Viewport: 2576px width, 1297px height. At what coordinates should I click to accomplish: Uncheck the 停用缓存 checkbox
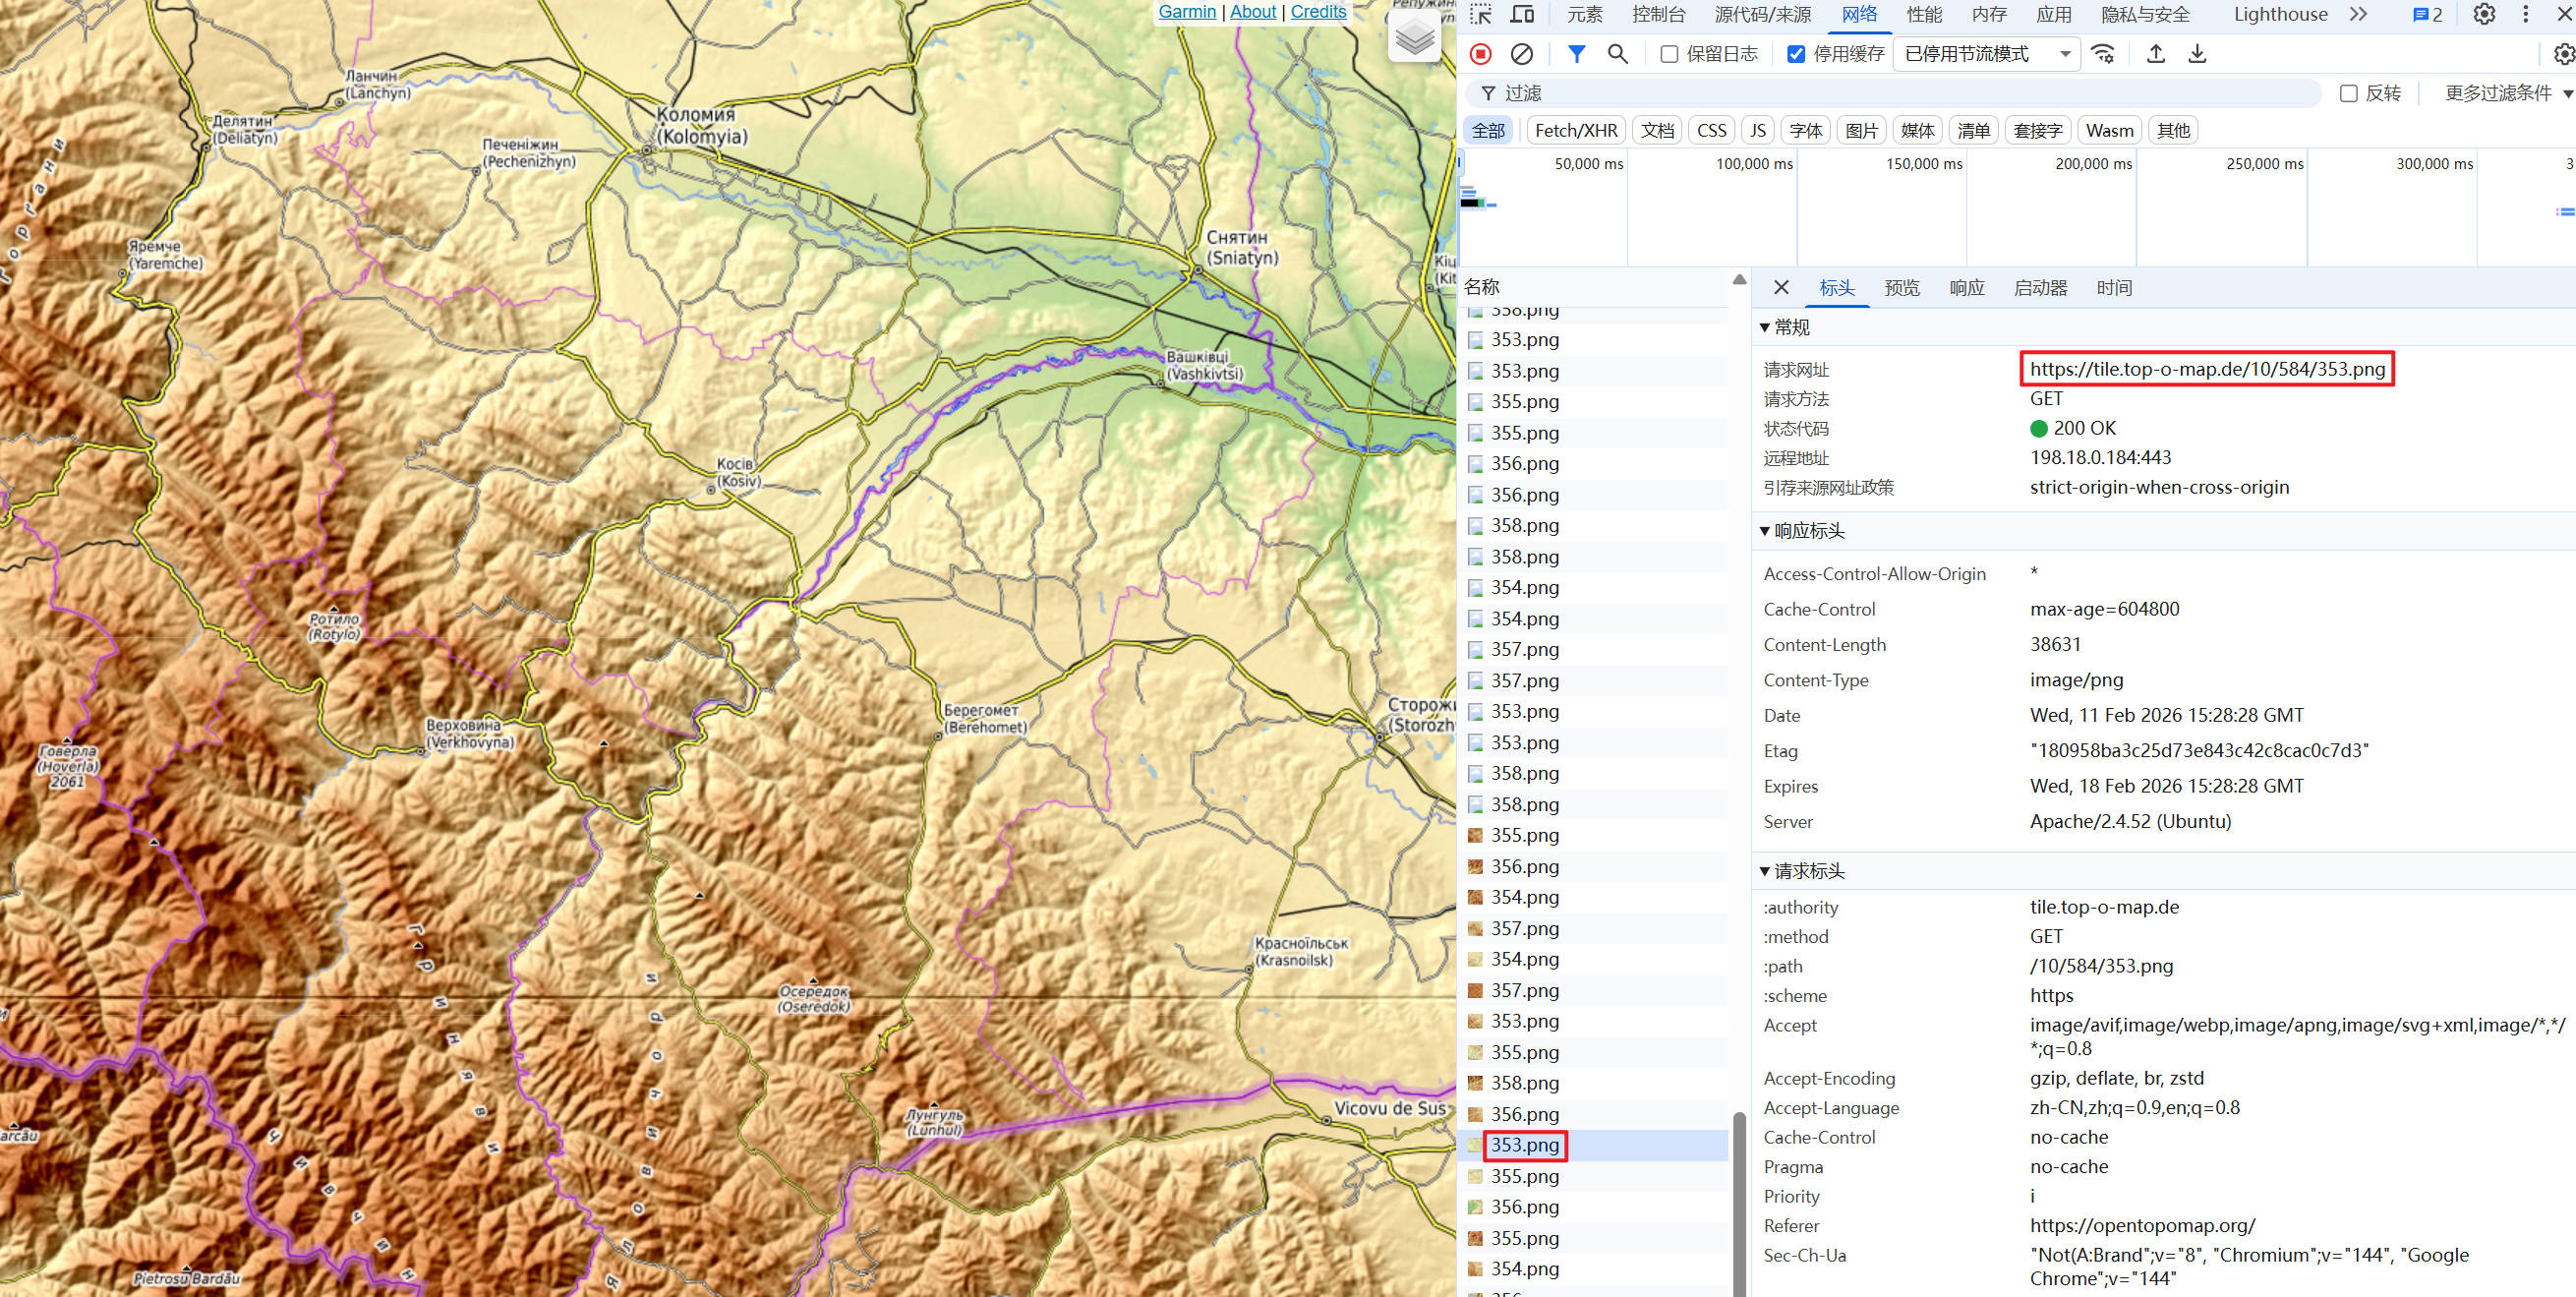tap(1796, 54)
